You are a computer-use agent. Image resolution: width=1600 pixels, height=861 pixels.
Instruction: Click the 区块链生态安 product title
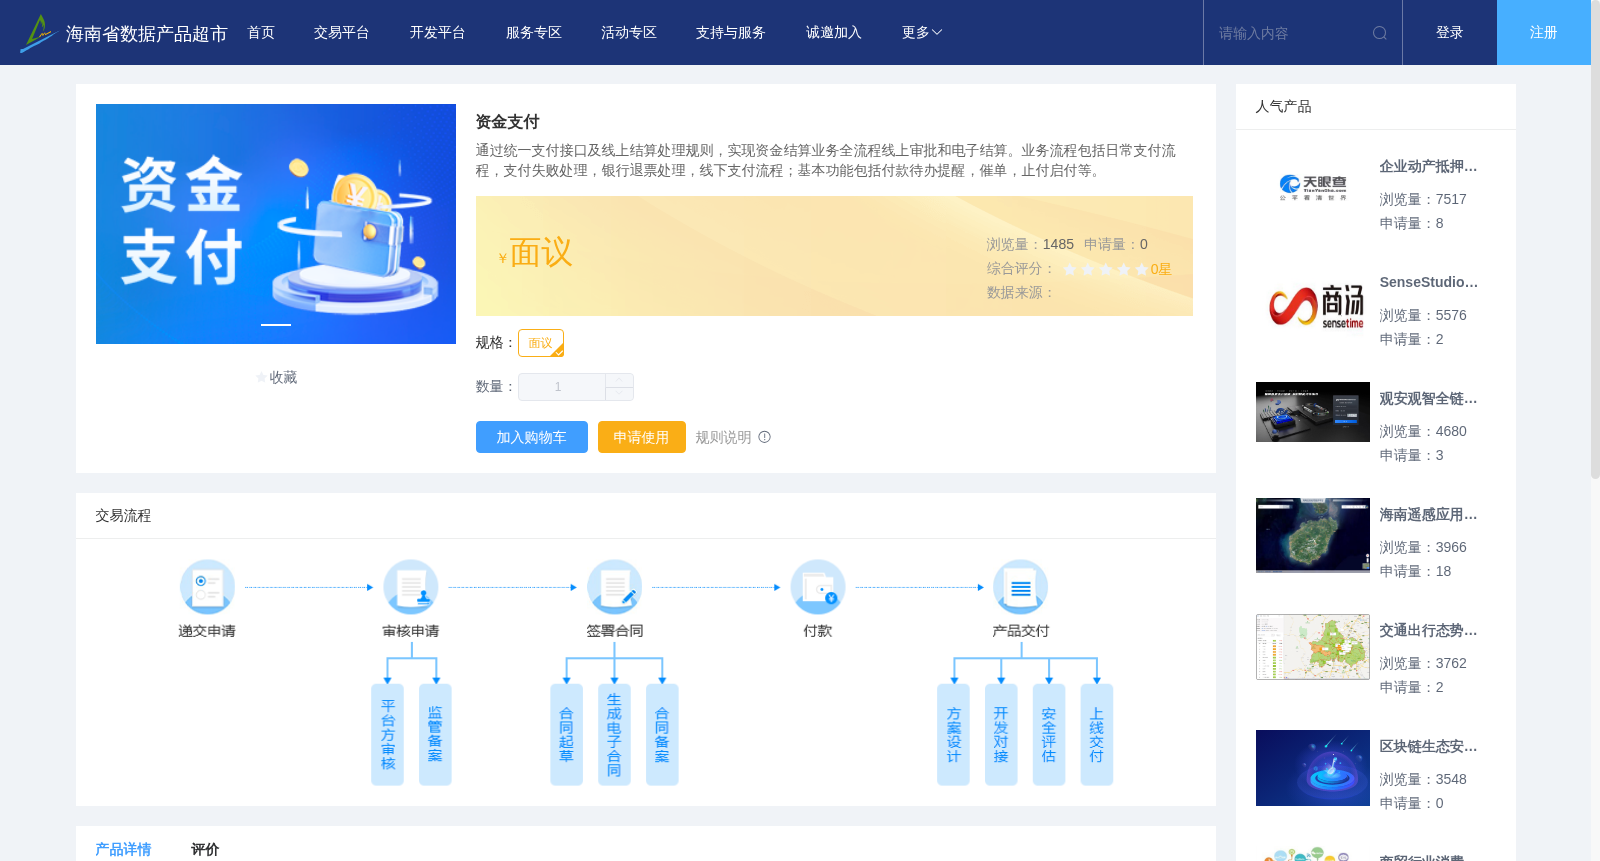(x=1428, y=746)
